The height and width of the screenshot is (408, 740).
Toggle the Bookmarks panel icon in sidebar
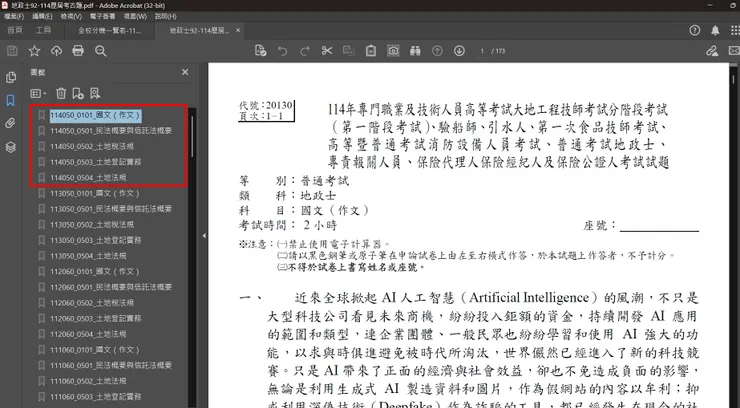(x=11, y=101)
